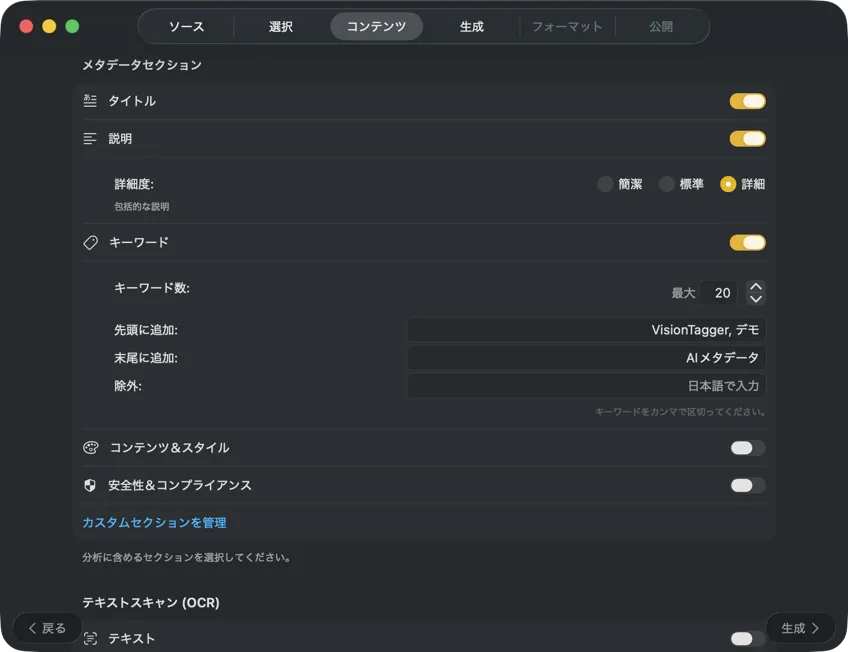Viewport: 848px width, 652px height.
Task: Click the keyword count decrement arrow
Action: coord(756,298)
